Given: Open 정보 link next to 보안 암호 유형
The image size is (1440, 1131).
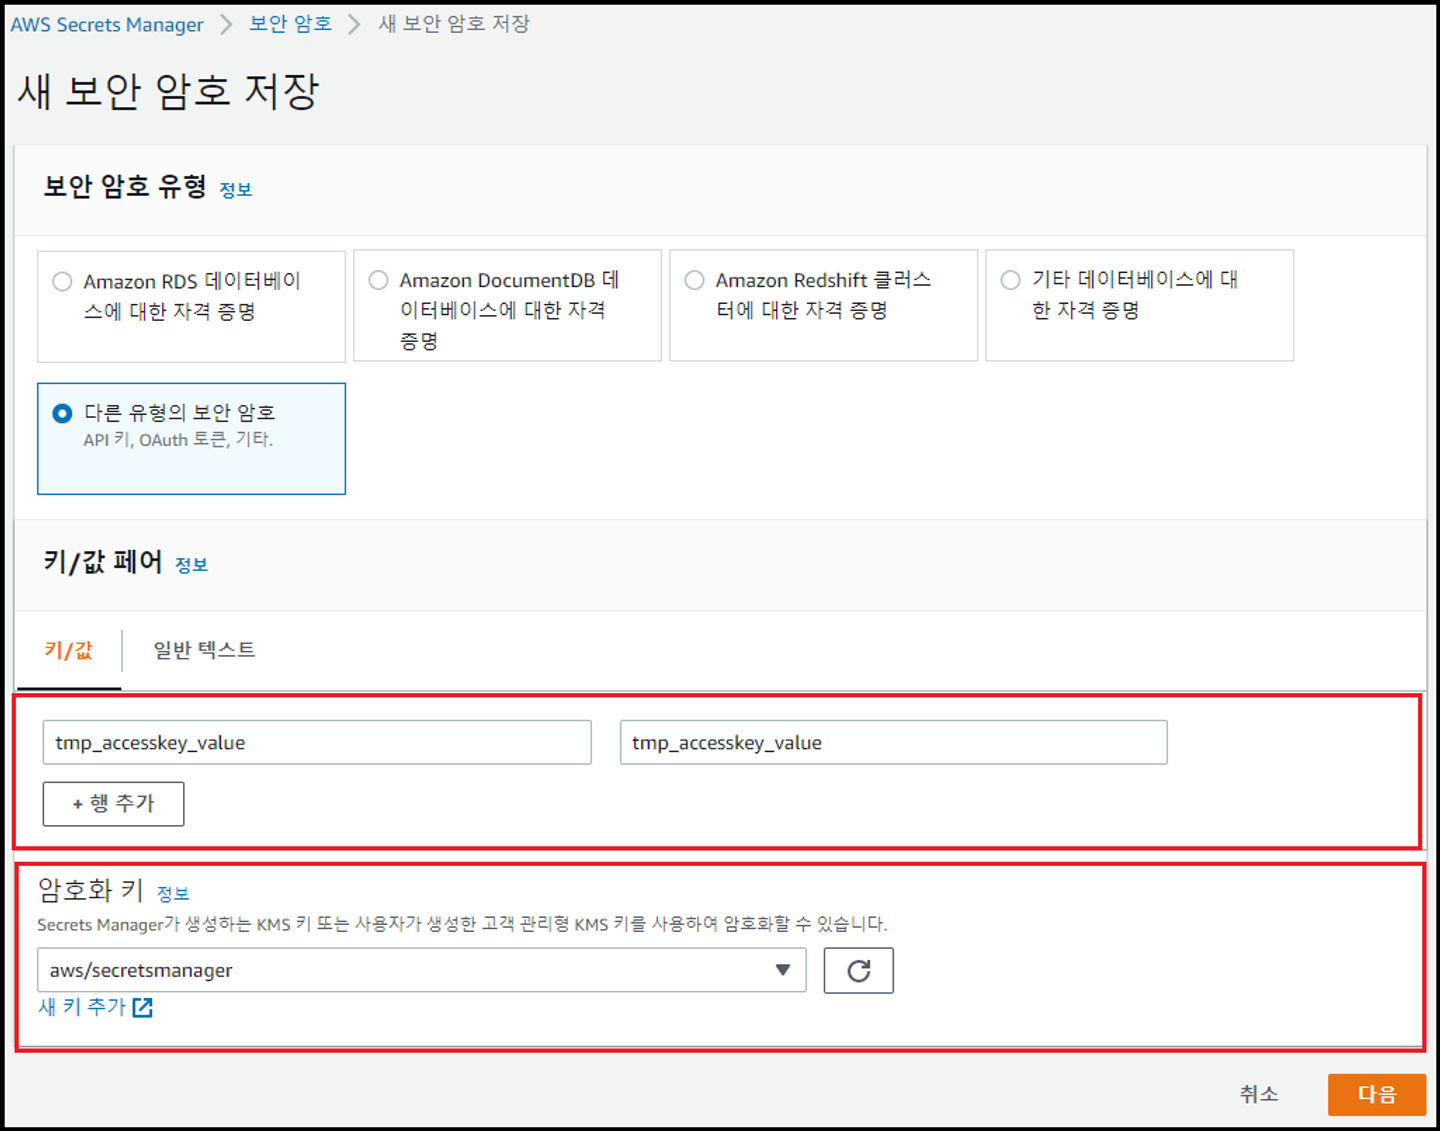Looking at the screenshot, I should point(236,190).
